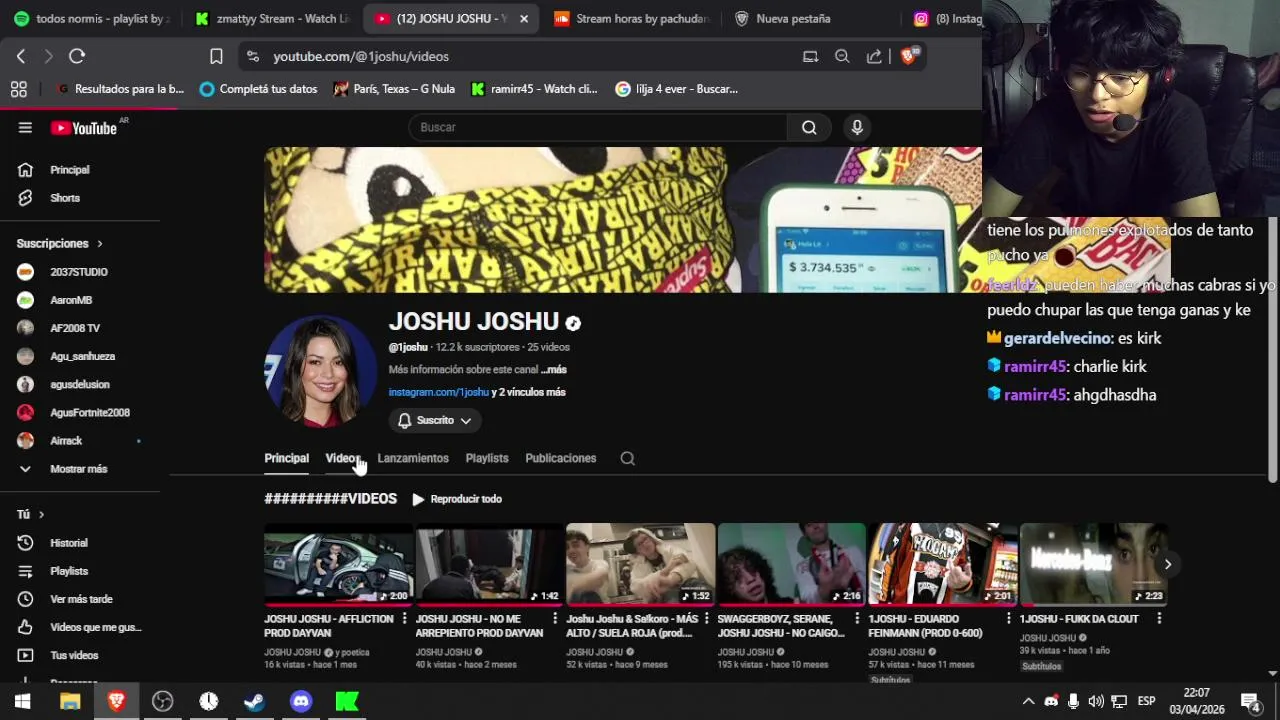
Task: Open ramirr45 Watch bookmark
Action: click(534, 89)
